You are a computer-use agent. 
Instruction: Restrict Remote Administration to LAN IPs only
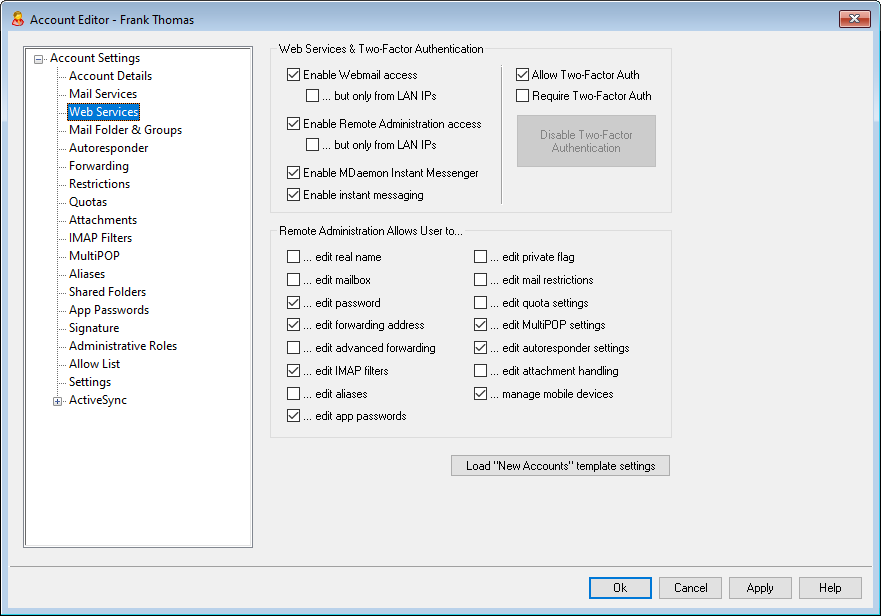coord(313,145)
